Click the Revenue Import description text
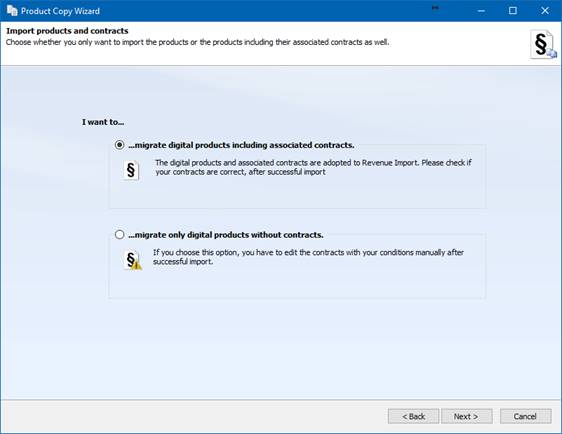This screenshot has height=434, width=562. tap(313, 167)
